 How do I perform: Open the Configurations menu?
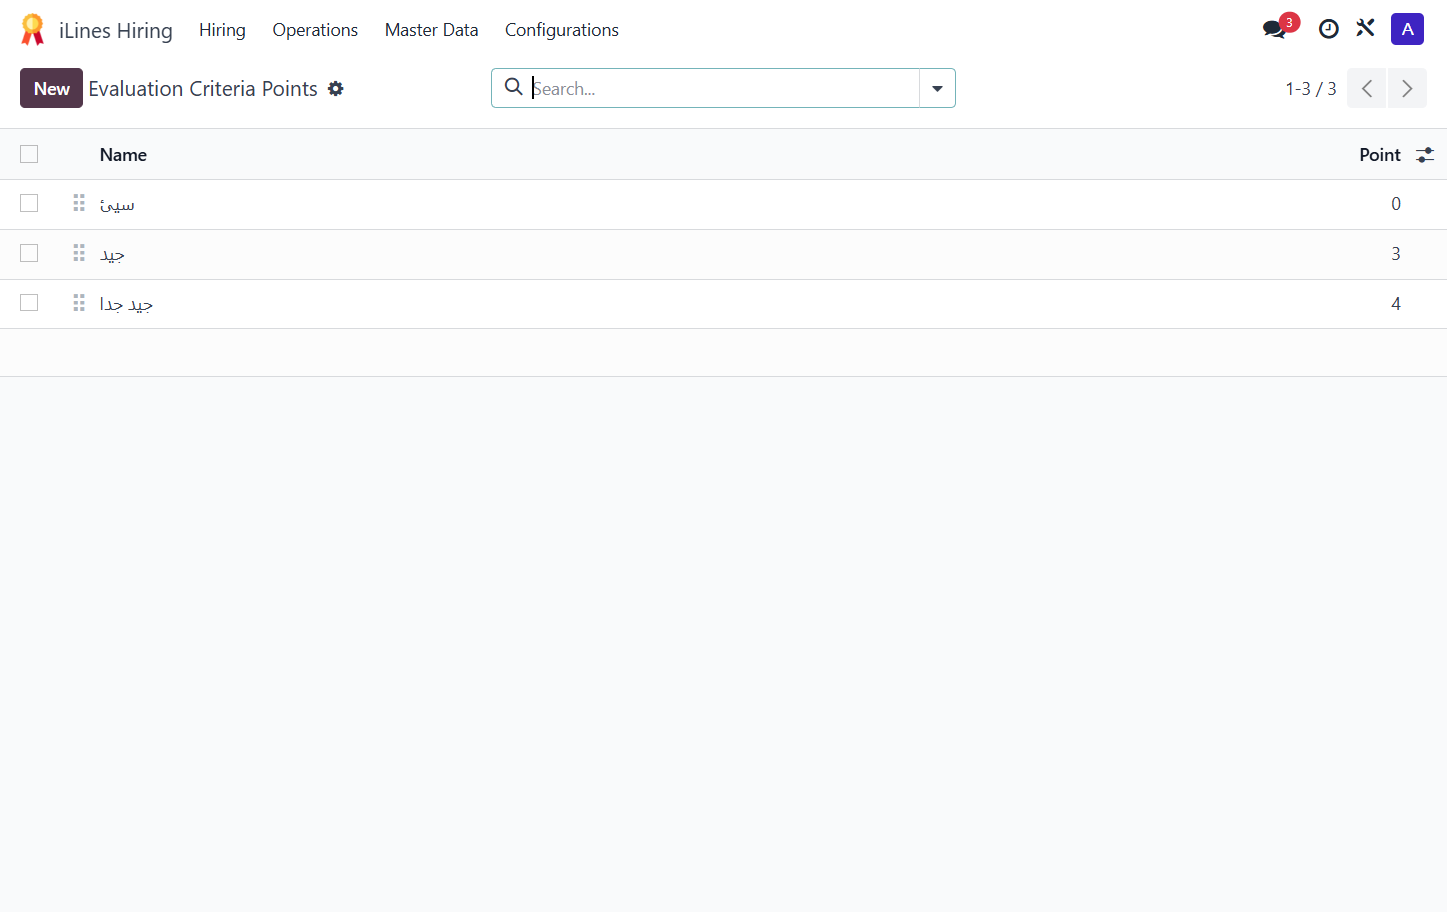point(561,30)
